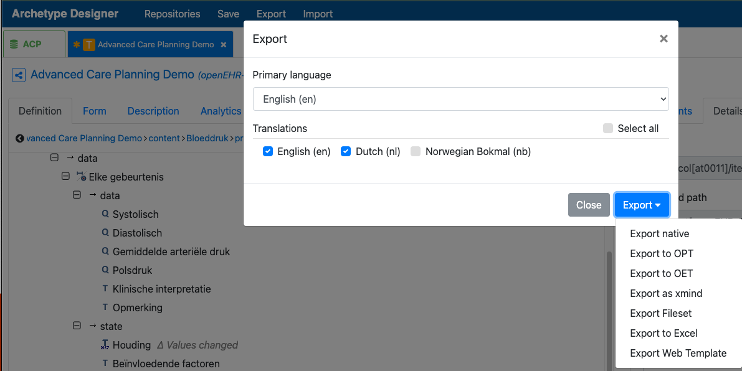
Task: Click the content breadcrumb link
Action: (164, 138)
